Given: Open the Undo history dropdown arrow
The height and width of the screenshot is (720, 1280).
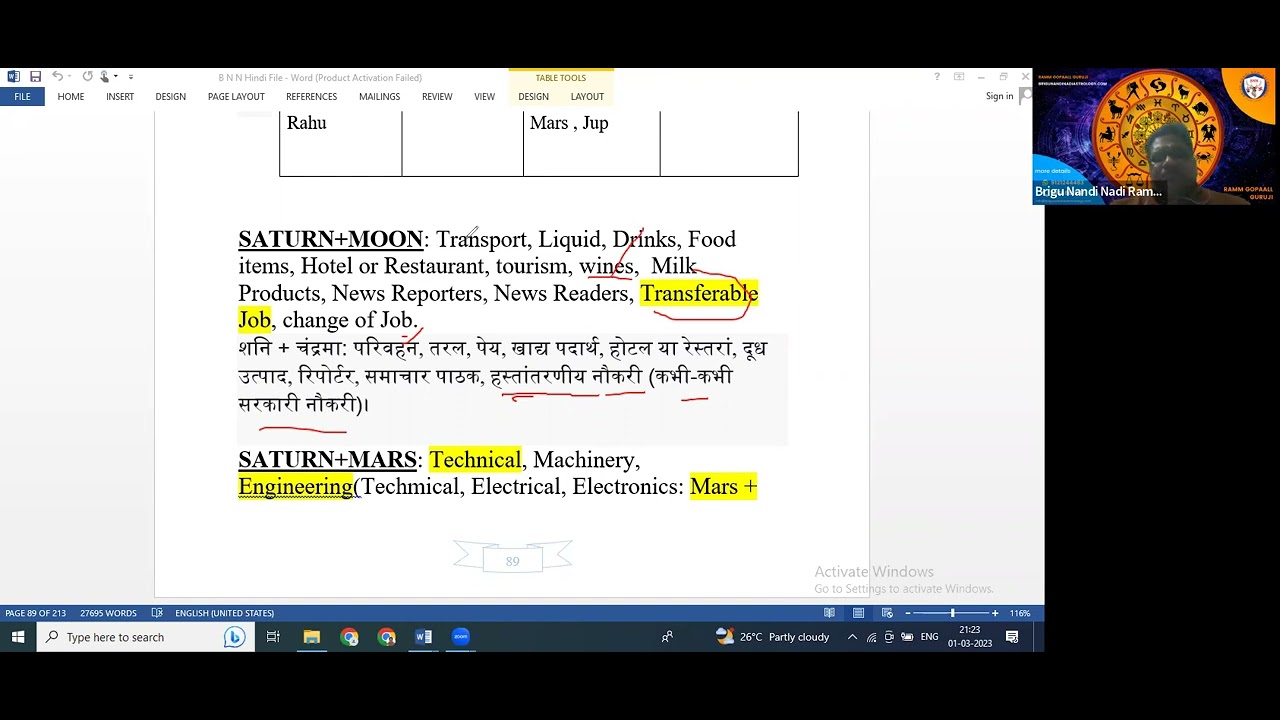Looking at the screenshot, I should pos(69,77).
